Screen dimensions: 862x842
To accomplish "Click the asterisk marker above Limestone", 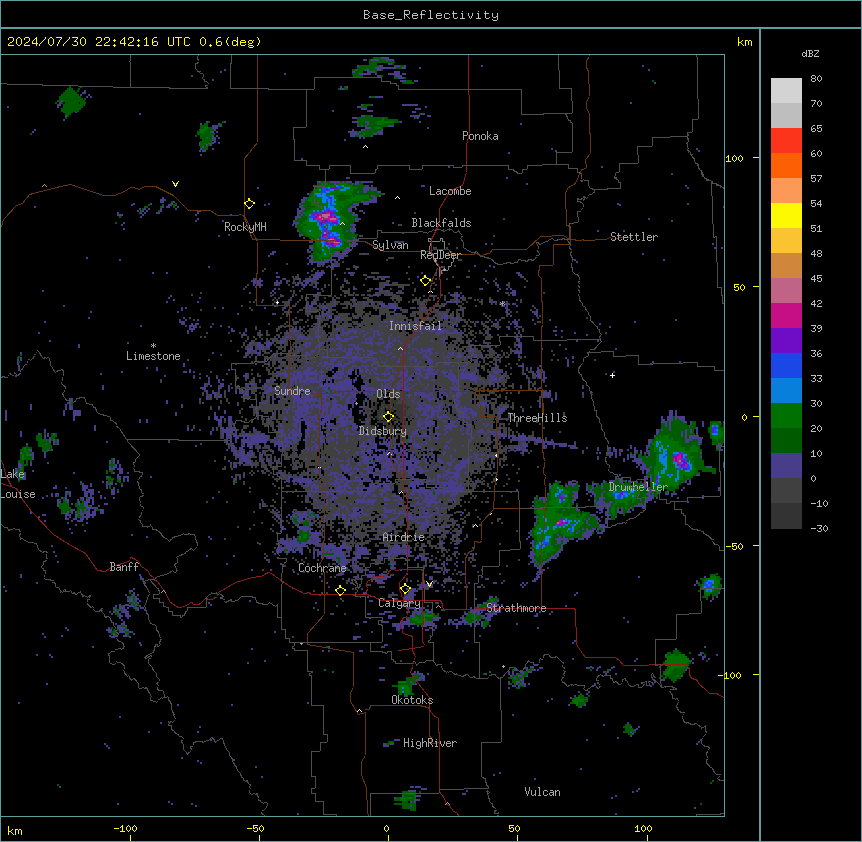I will coord(153,346).
